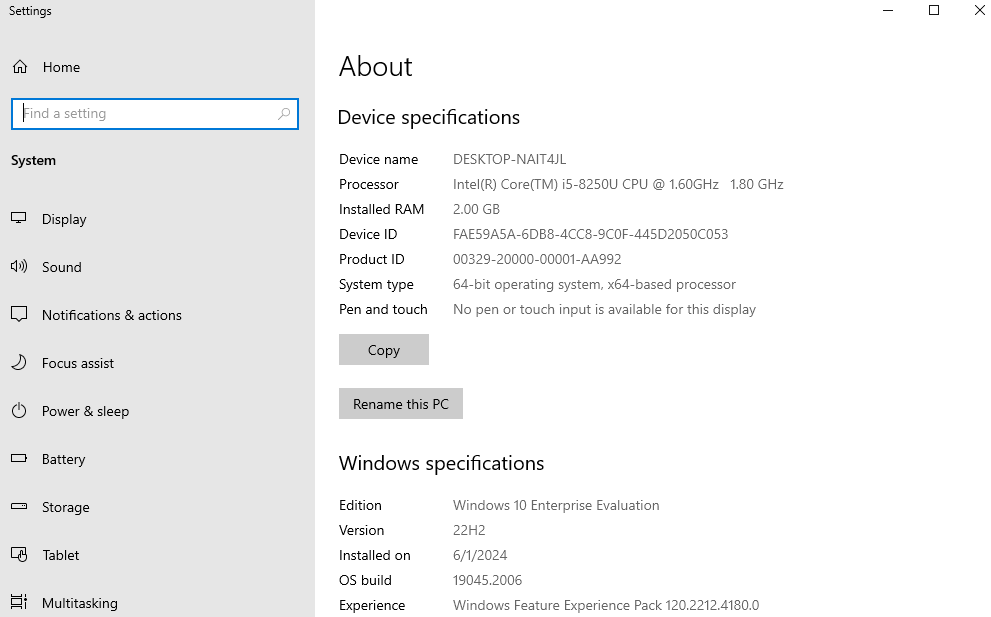Image resolution: width=991 pixels, height=617 pixels.
Task: Click the Focus assist moon icon
Action: [x=19, y=362]
